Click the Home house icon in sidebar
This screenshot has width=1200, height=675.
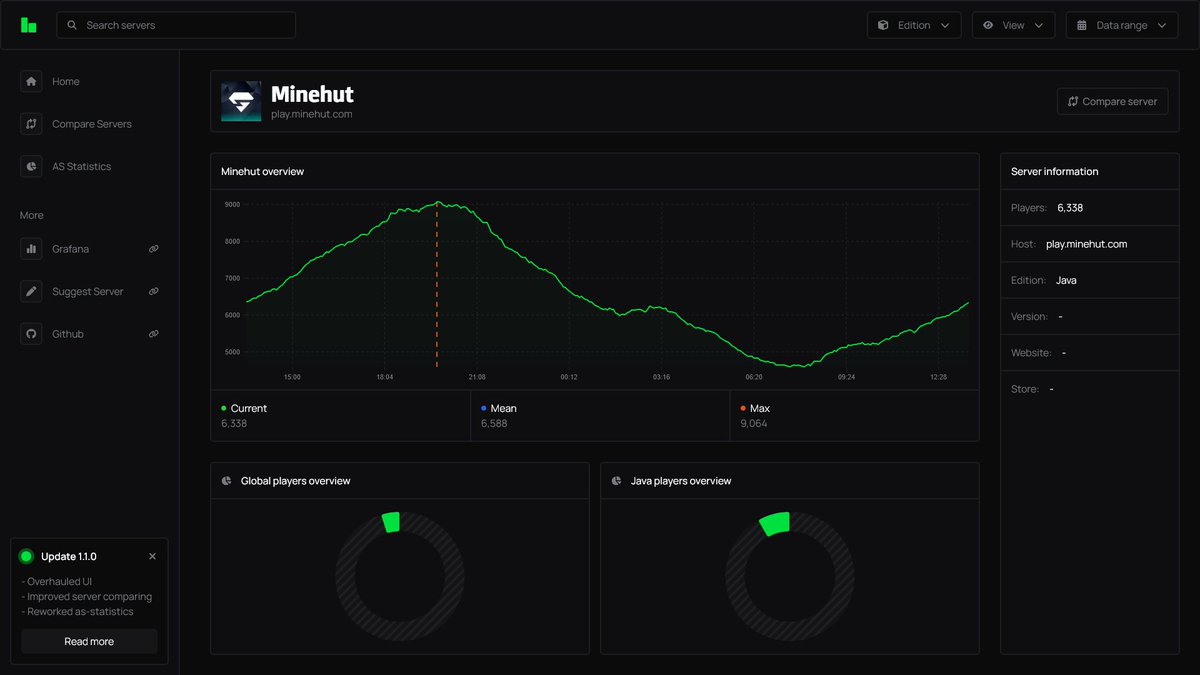click(x=31, y=81)
